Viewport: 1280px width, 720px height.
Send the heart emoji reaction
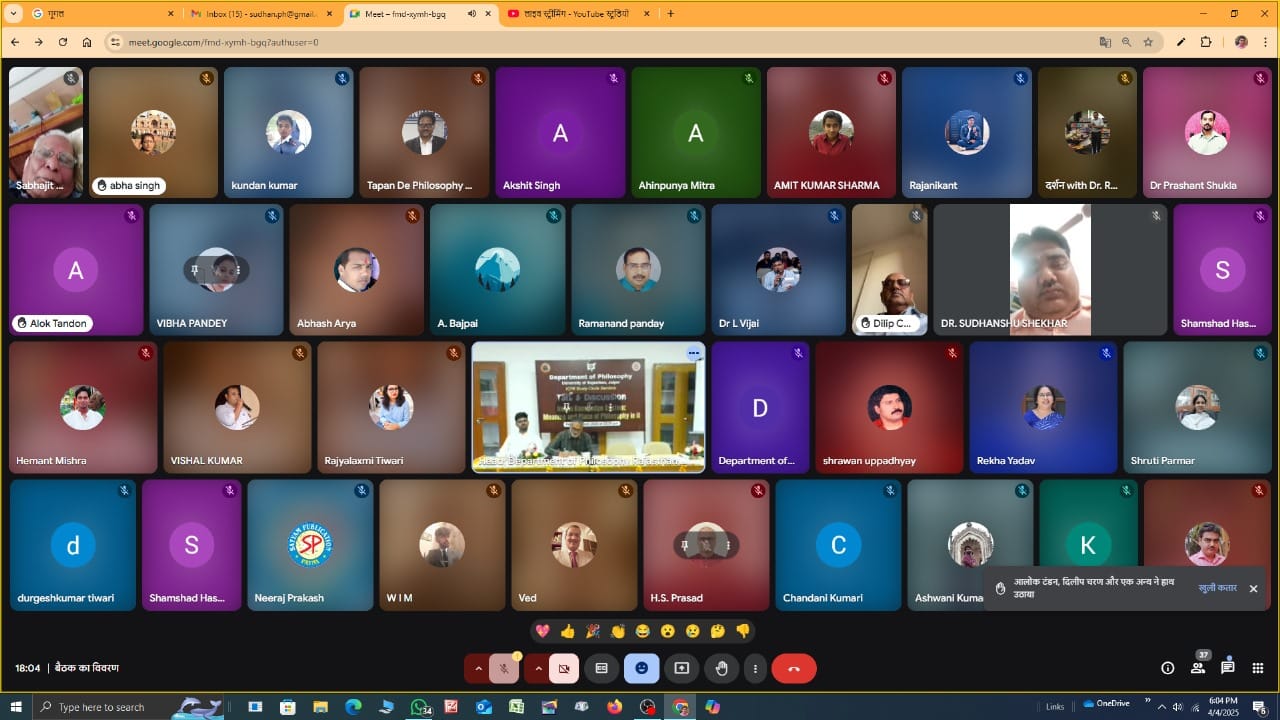coord(543,631)
